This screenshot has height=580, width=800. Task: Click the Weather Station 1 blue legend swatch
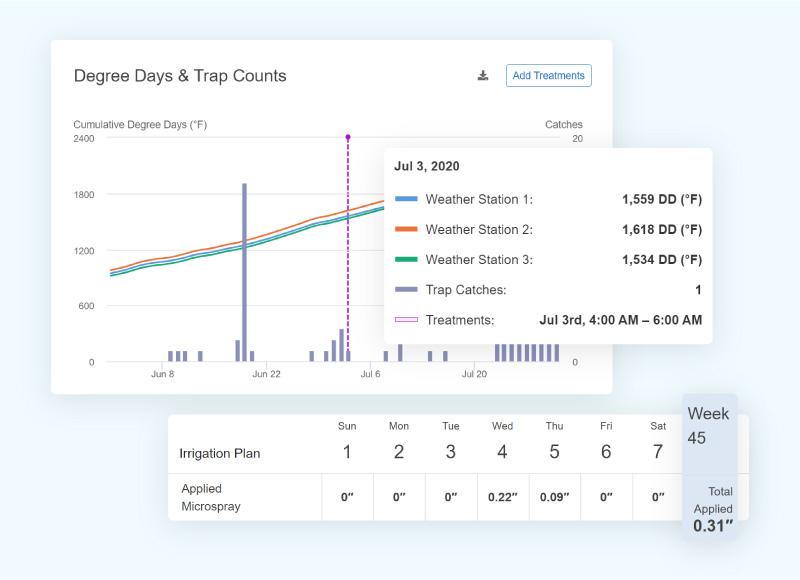point(406,199)
